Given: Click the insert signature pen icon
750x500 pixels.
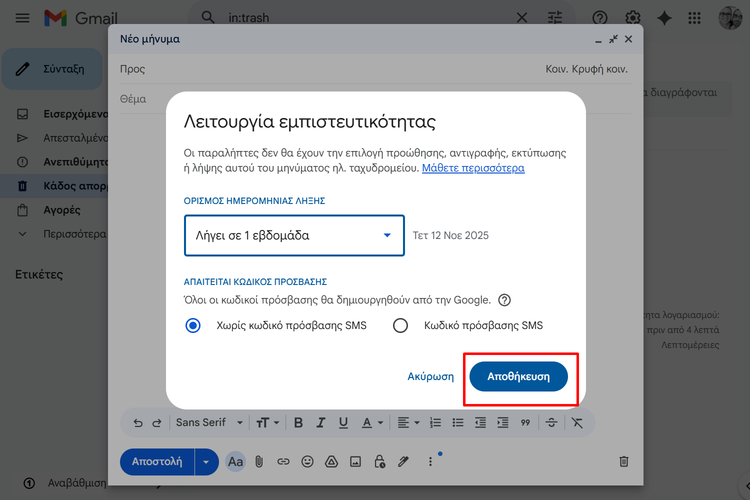Looking at the screenshot, I should click(403, 462).
